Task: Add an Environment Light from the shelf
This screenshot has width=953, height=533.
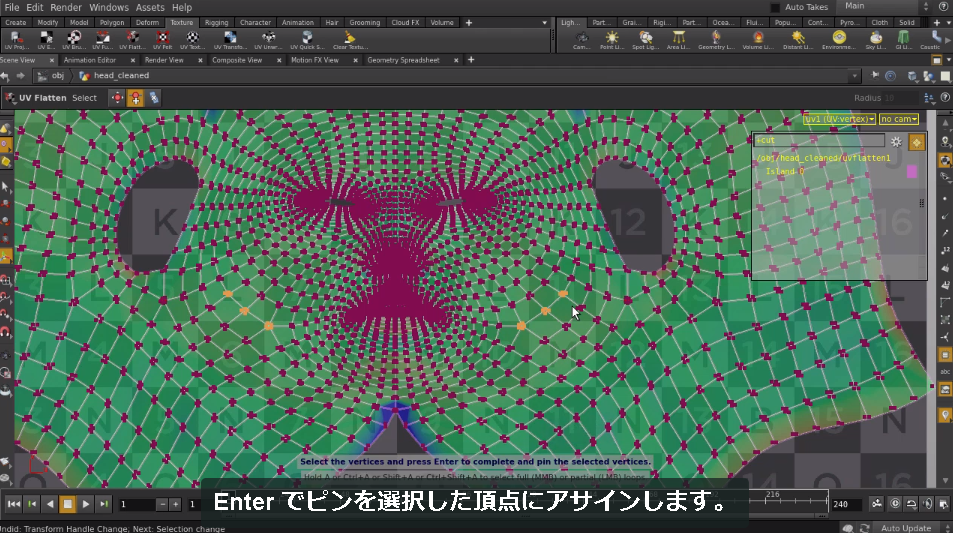Action: [839, 40]
